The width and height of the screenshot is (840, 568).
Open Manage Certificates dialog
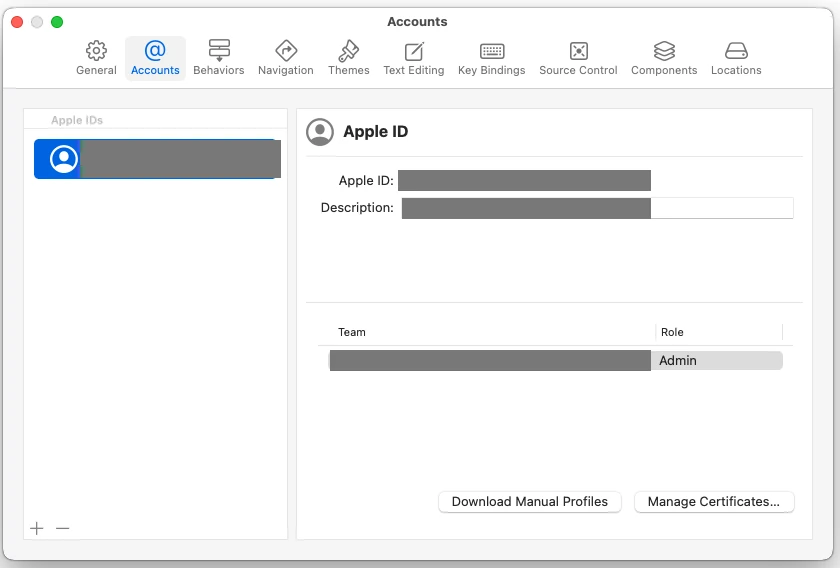point(714,502)
